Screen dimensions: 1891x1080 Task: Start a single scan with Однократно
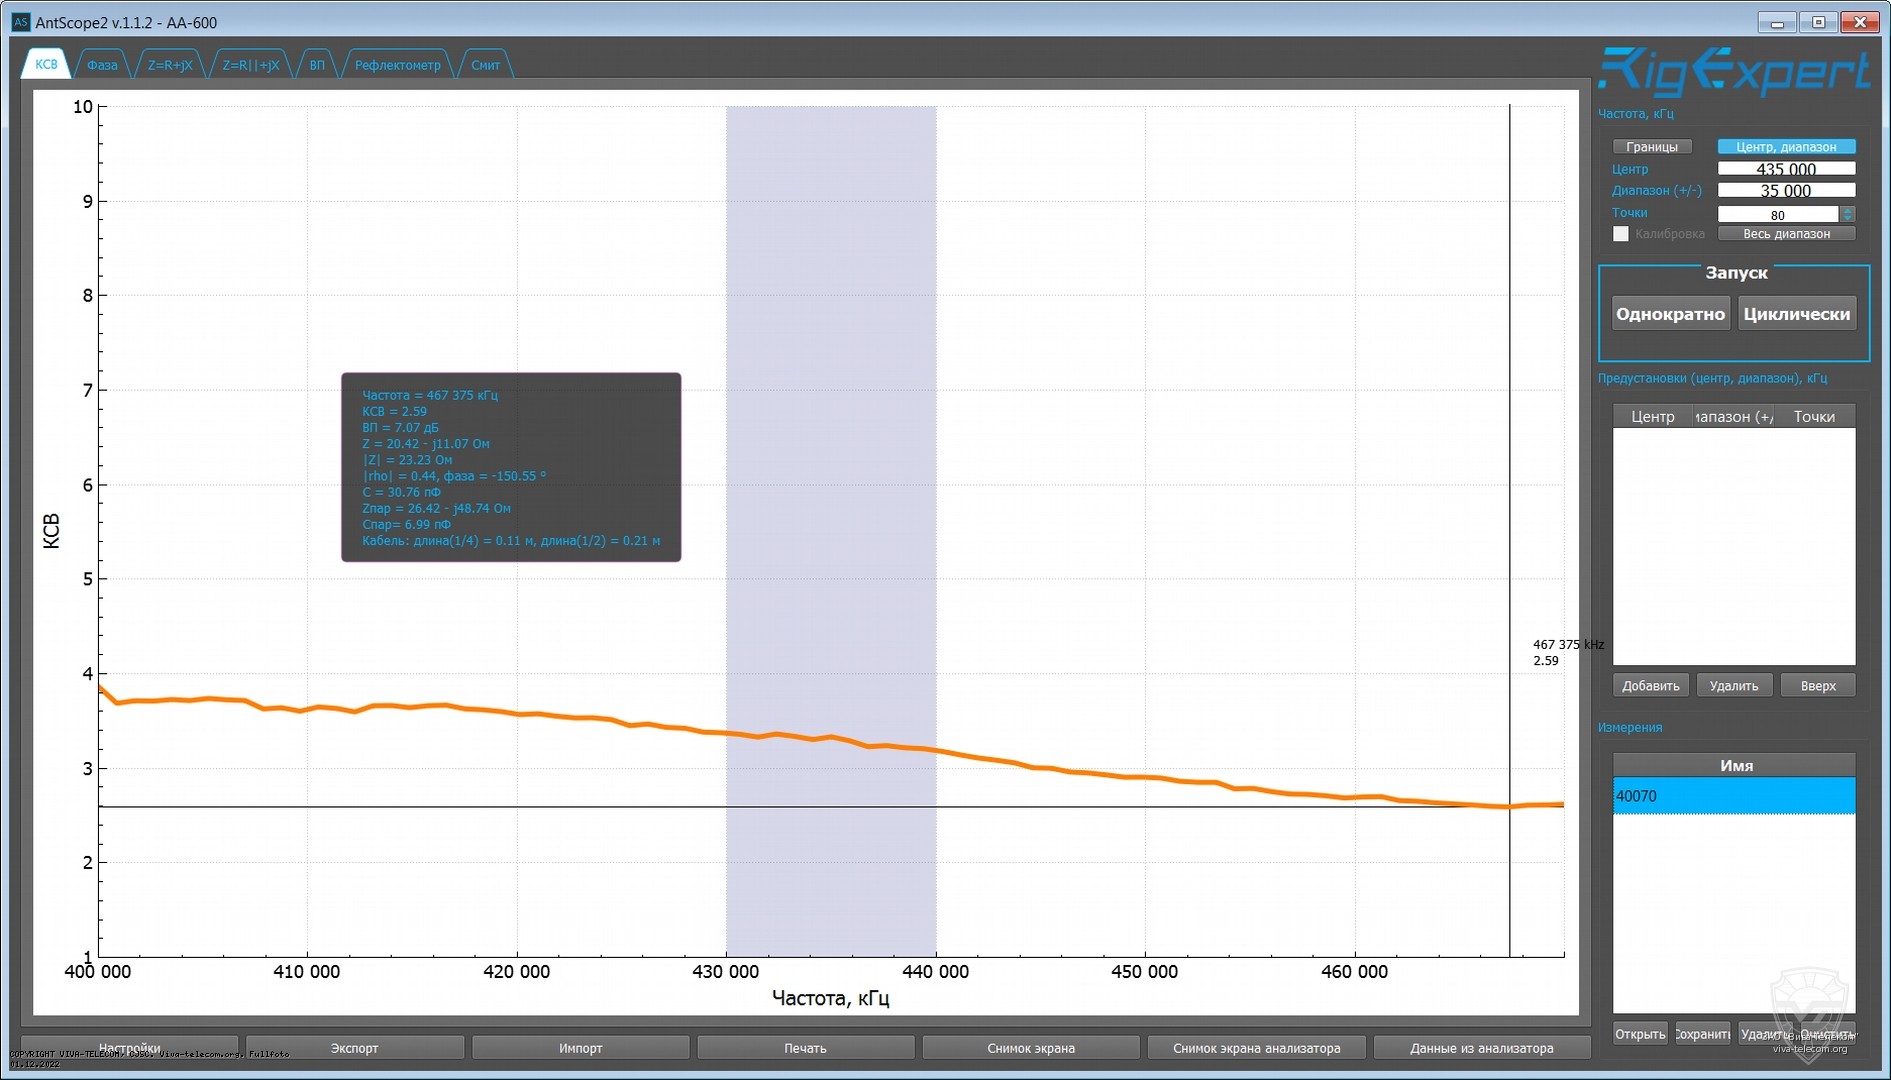(1670, 314)
